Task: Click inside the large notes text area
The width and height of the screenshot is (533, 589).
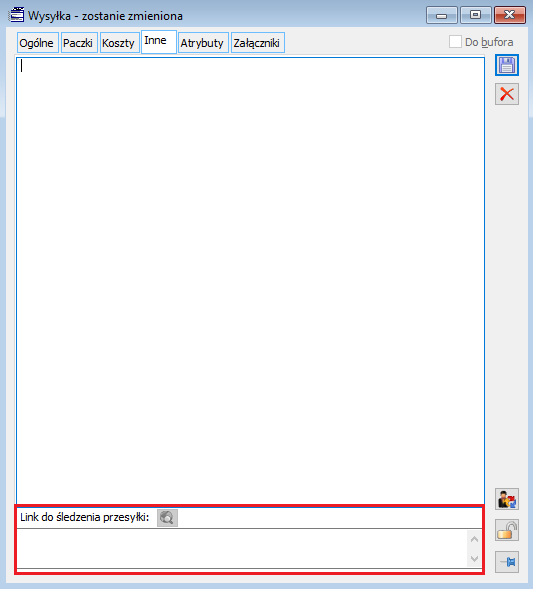Action: point(250,281)
